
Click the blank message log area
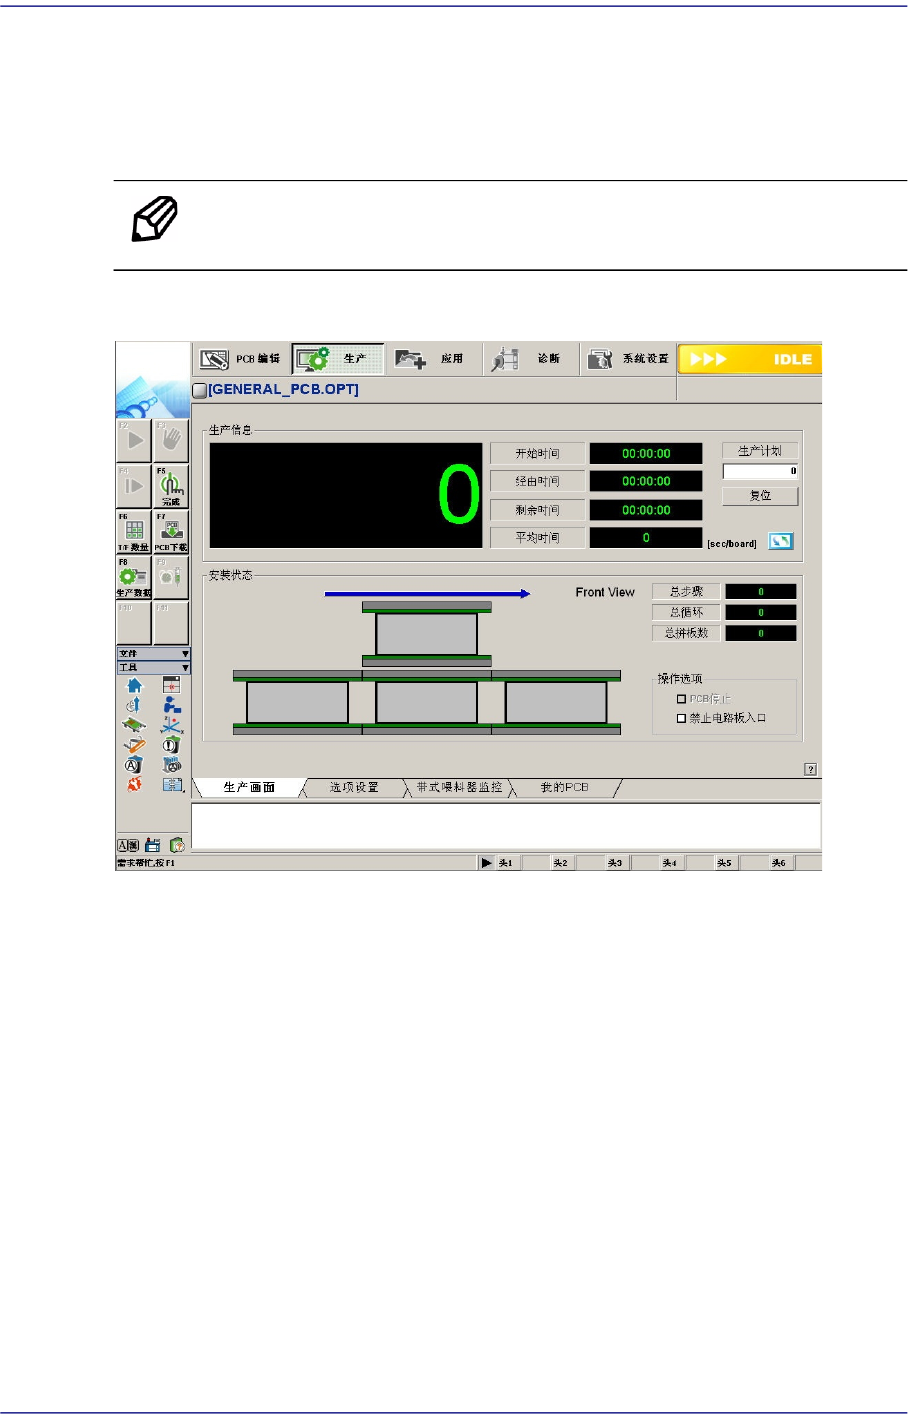click(x=506, y=826)
